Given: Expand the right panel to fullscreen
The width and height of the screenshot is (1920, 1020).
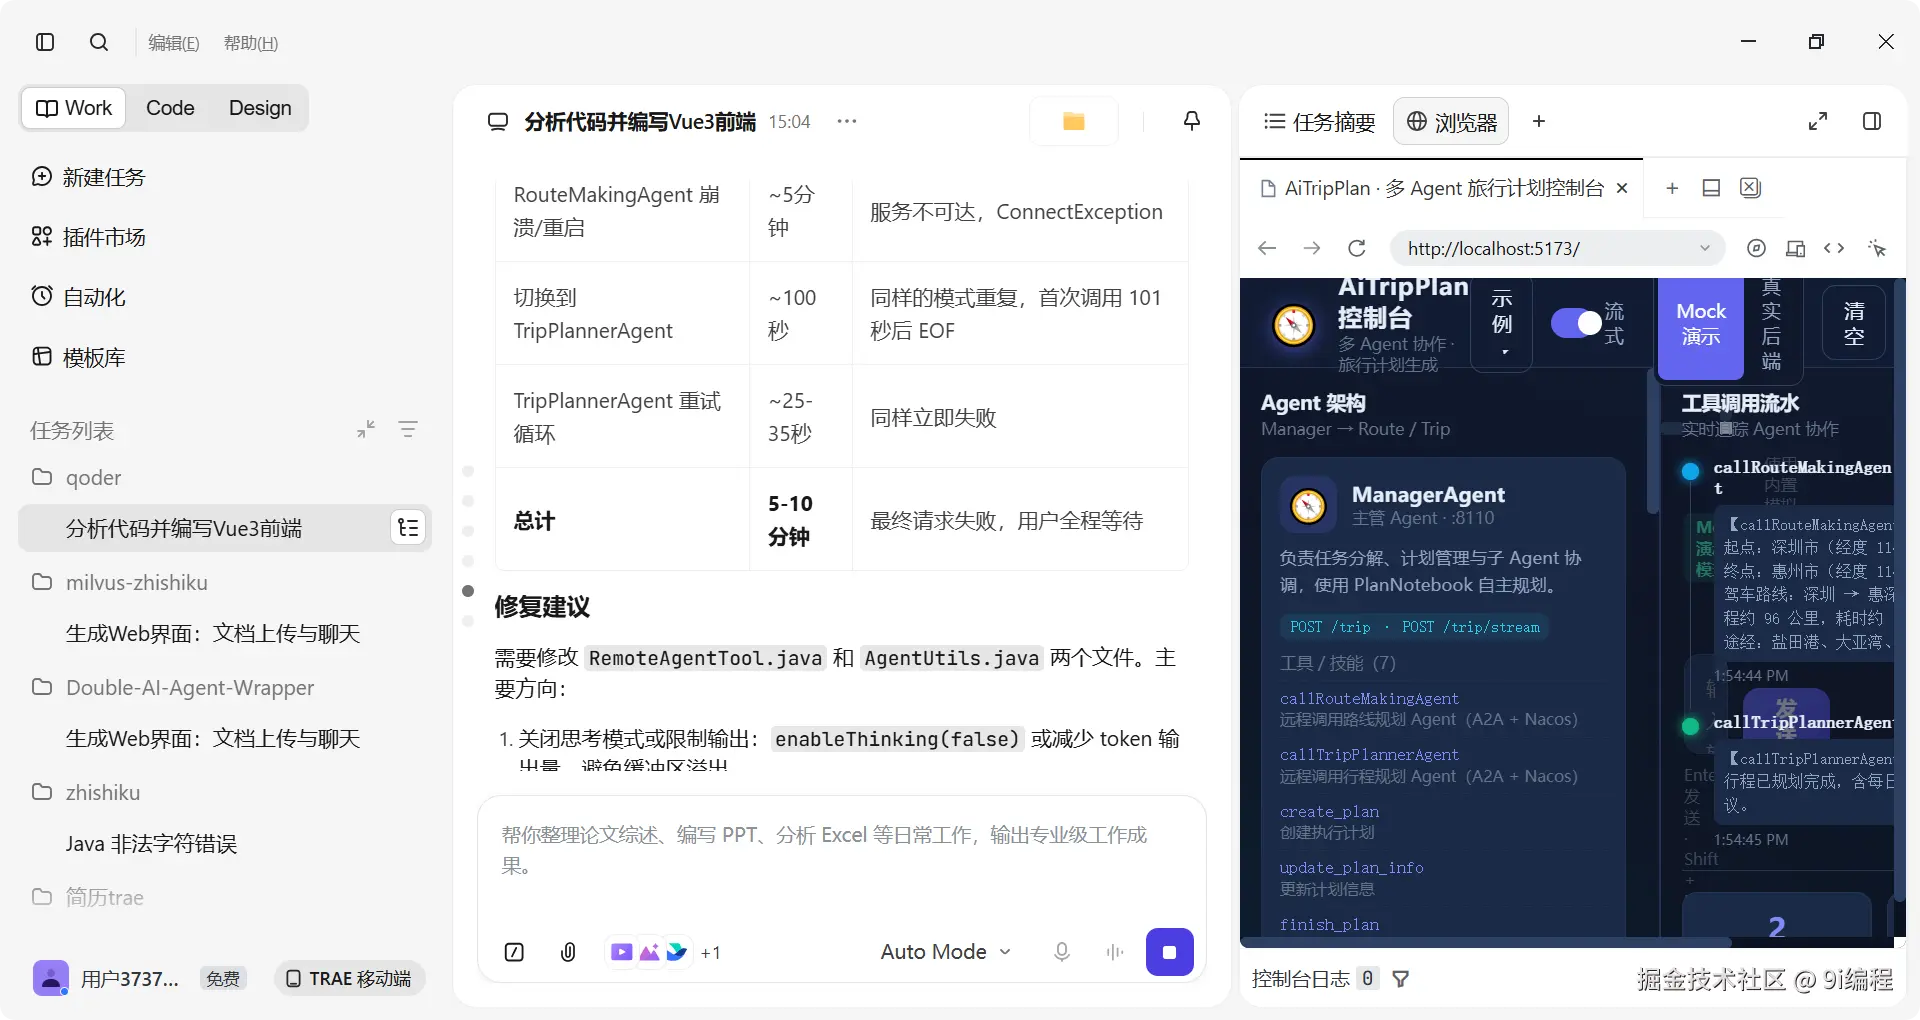Looking at the screenshot, I should [x=1818, y=121].
